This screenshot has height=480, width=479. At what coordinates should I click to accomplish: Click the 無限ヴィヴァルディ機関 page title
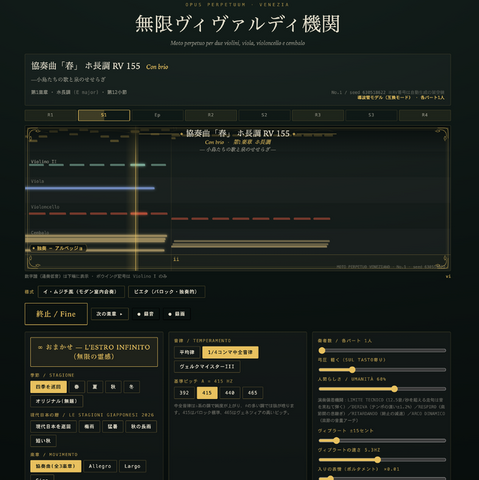pos(237,24)
